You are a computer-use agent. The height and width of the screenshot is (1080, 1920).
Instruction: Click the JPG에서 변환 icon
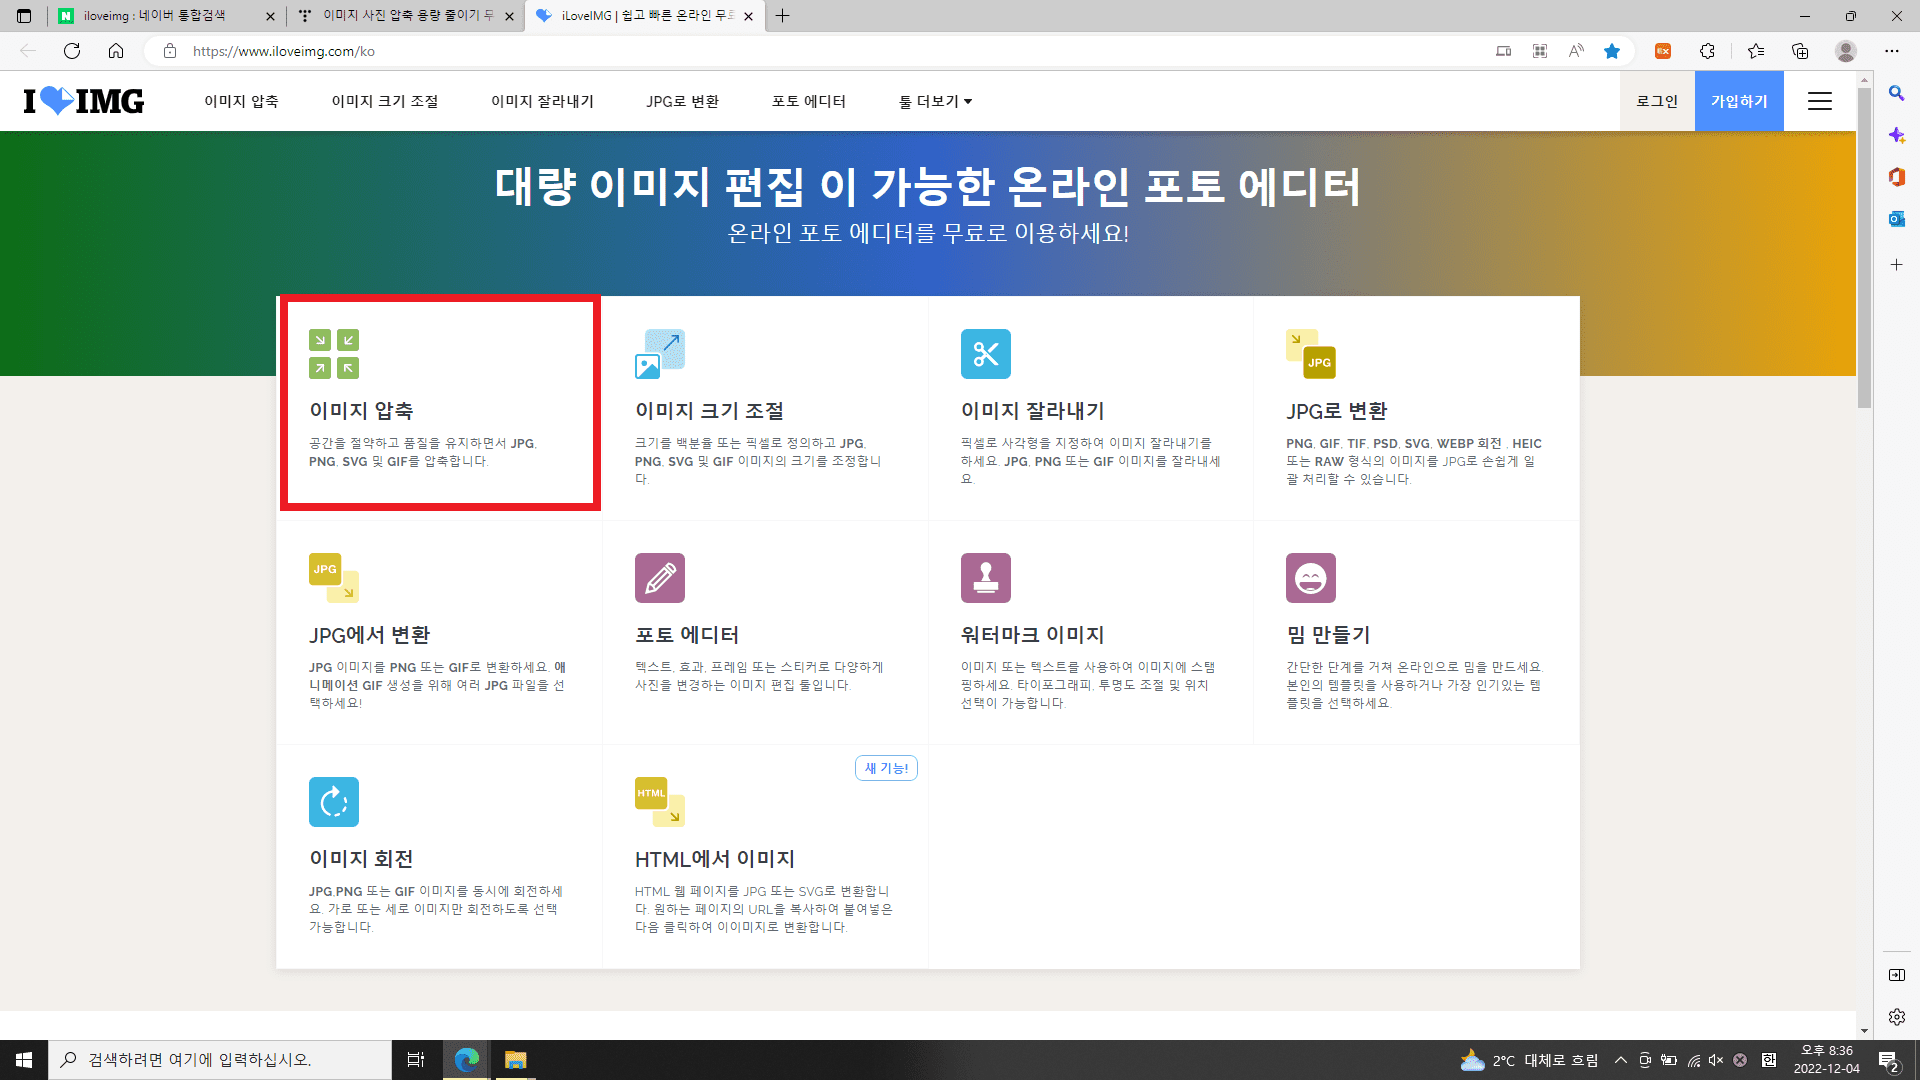[334, 578]
